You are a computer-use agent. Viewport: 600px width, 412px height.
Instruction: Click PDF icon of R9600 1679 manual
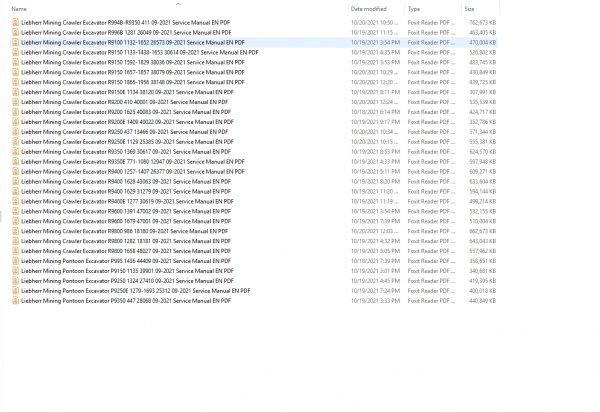point(15,221)
